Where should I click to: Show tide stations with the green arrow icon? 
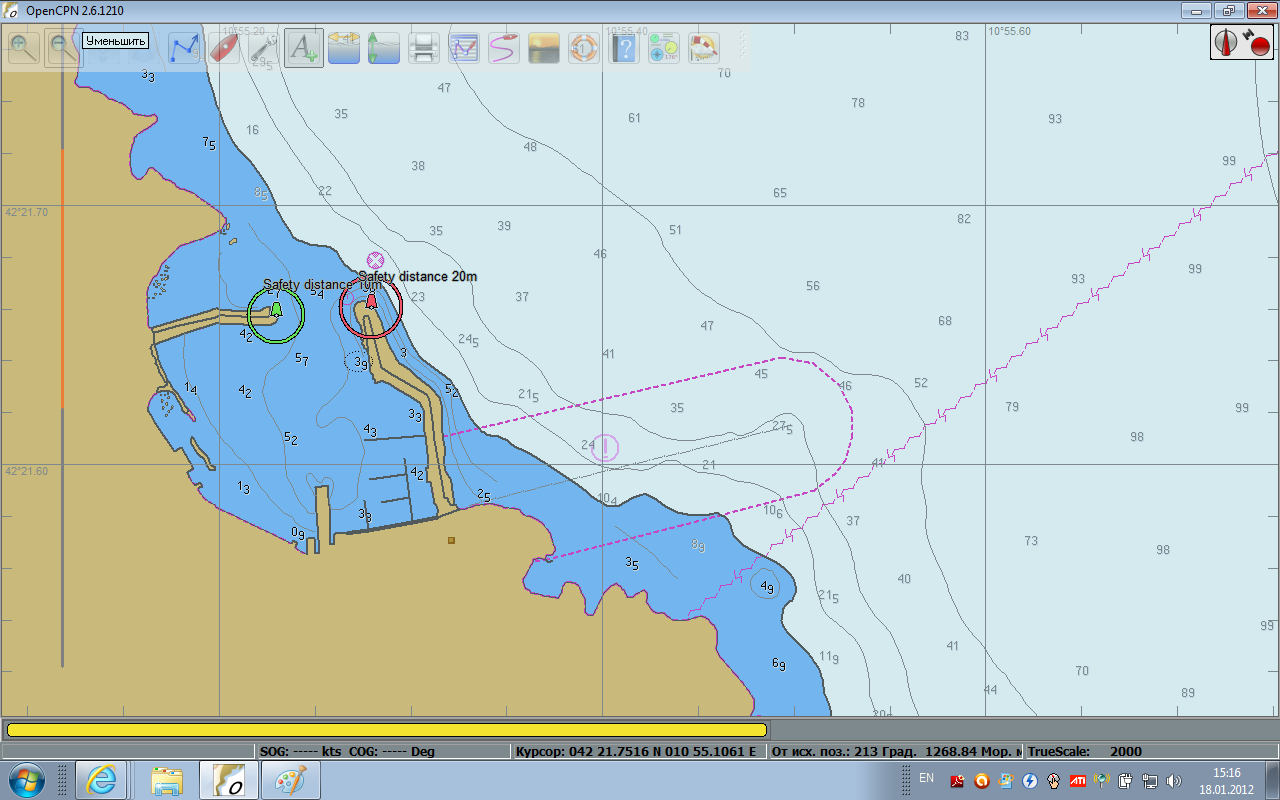(384, 47)
